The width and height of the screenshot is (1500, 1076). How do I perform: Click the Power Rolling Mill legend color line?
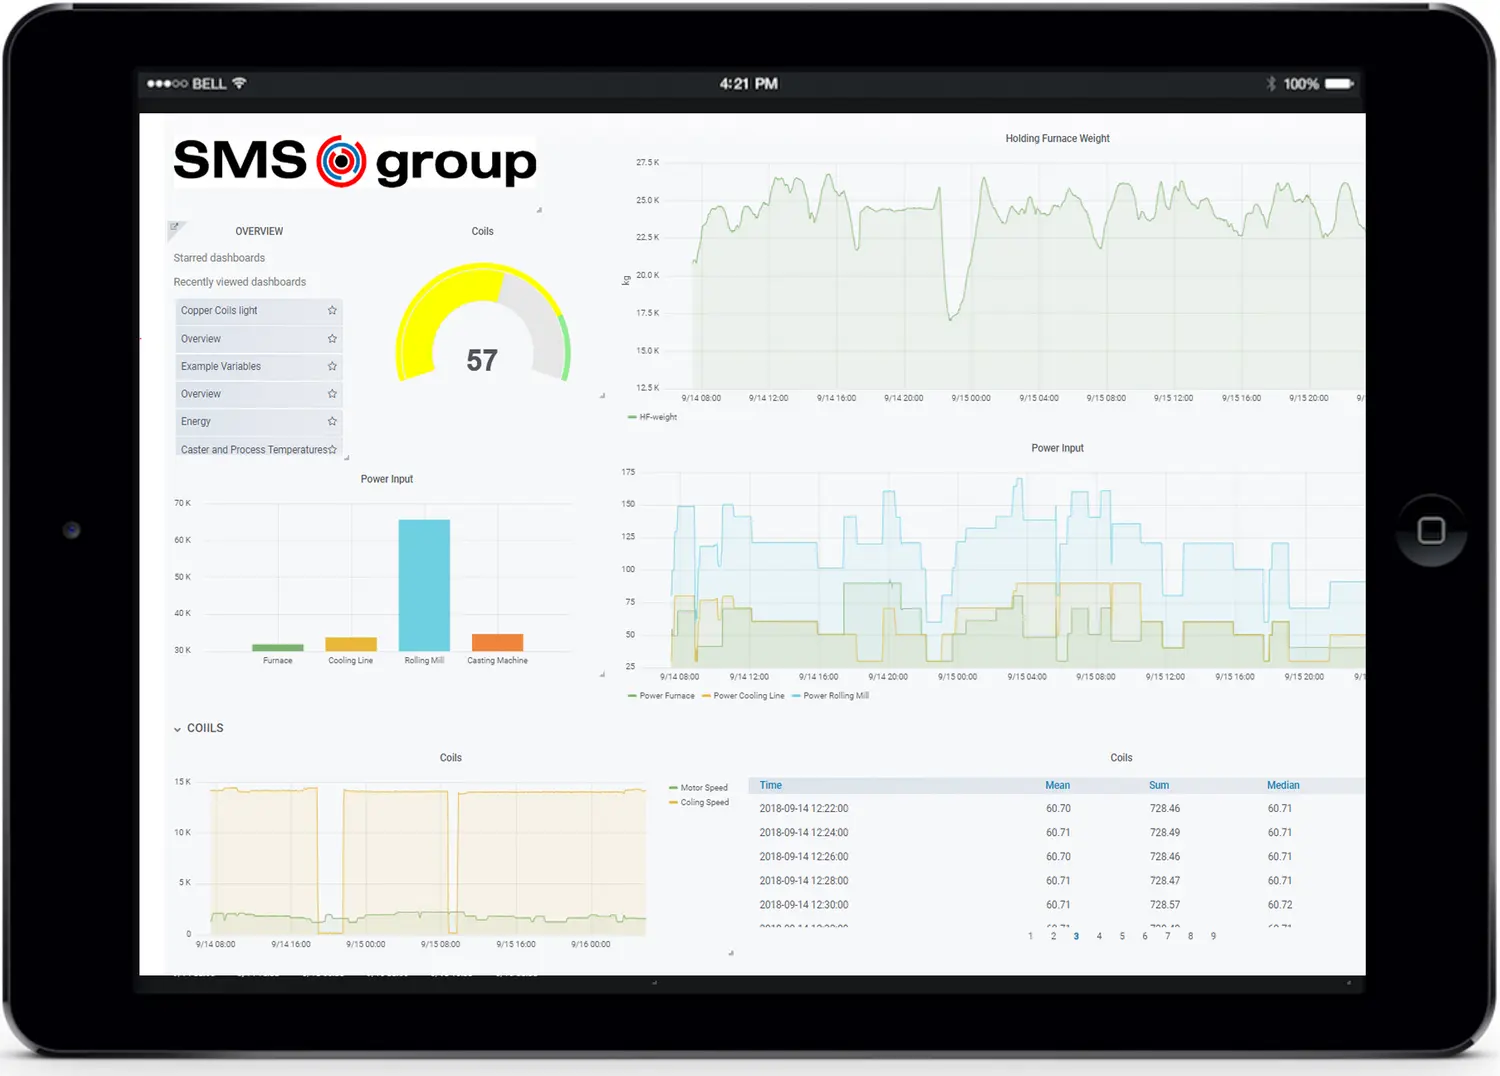coord(796,696)
